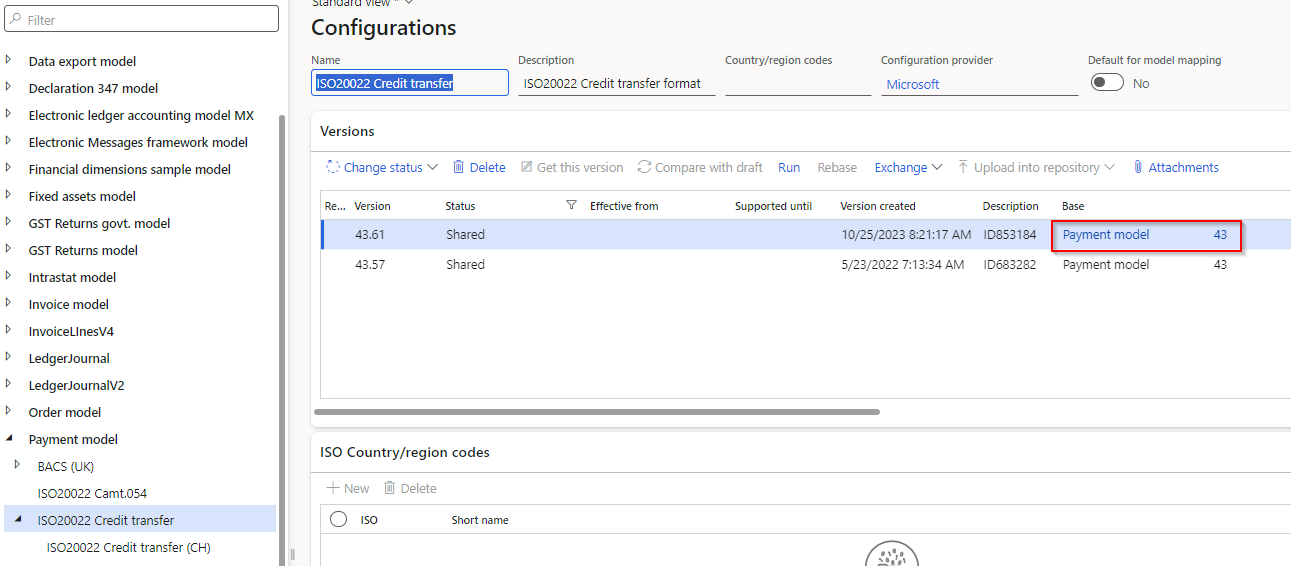Click the Get this version edit icon
Screen dimensions: 1291x566
(527, 167)
